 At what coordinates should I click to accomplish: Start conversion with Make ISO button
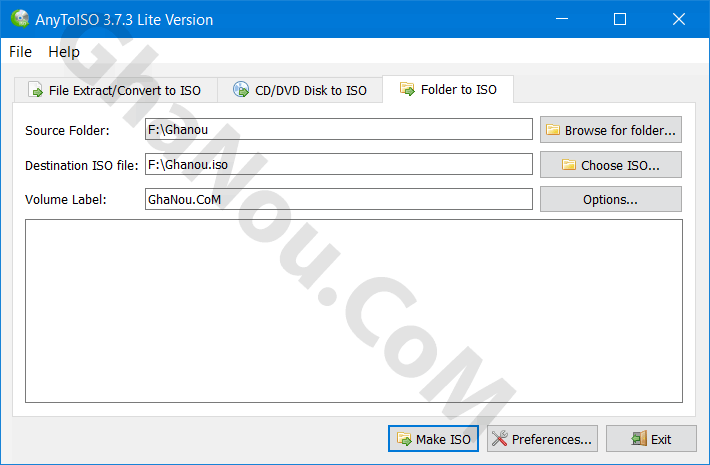(x=433, y=439)
